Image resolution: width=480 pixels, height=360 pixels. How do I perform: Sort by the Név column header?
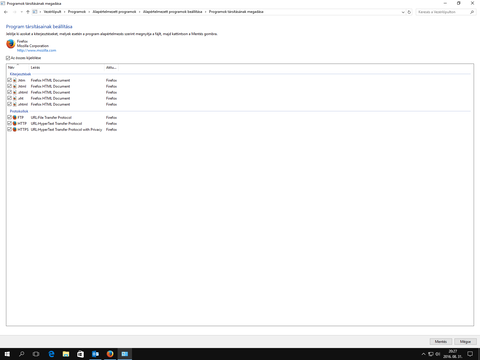click(x=18, y=68)
